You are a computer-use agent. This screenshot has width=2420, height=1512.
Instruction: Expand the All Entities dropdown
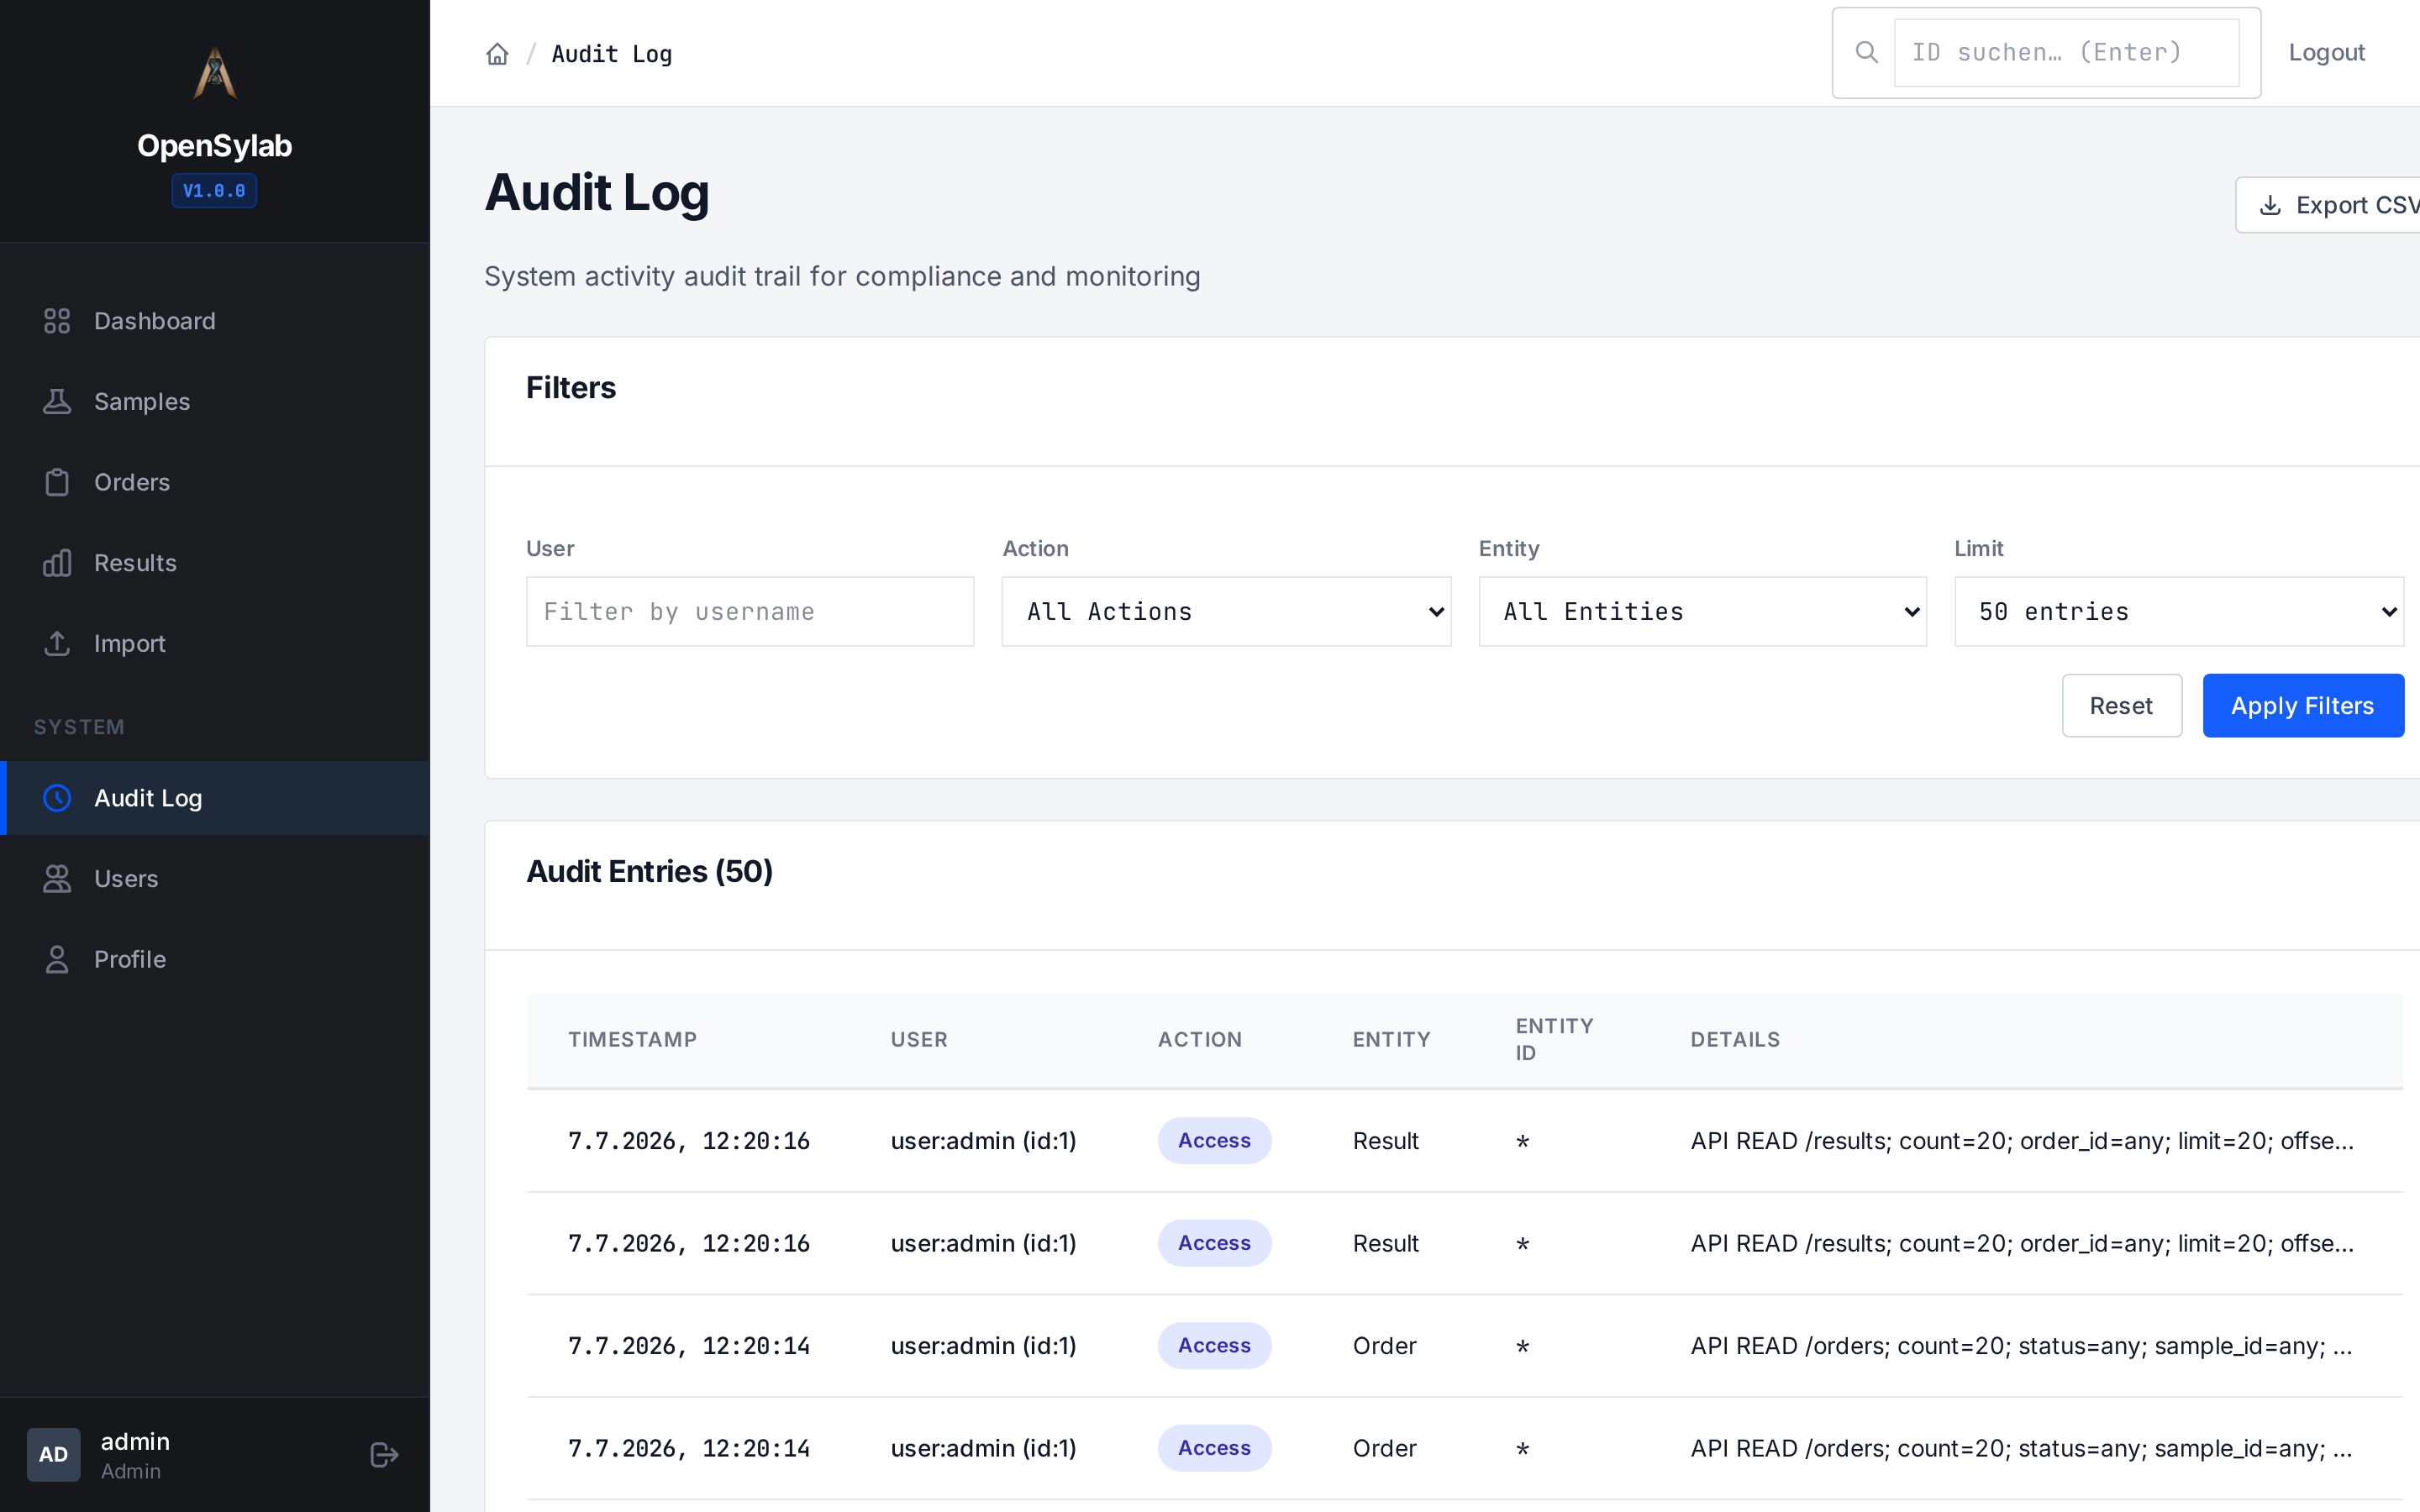tap(1702, 611)
